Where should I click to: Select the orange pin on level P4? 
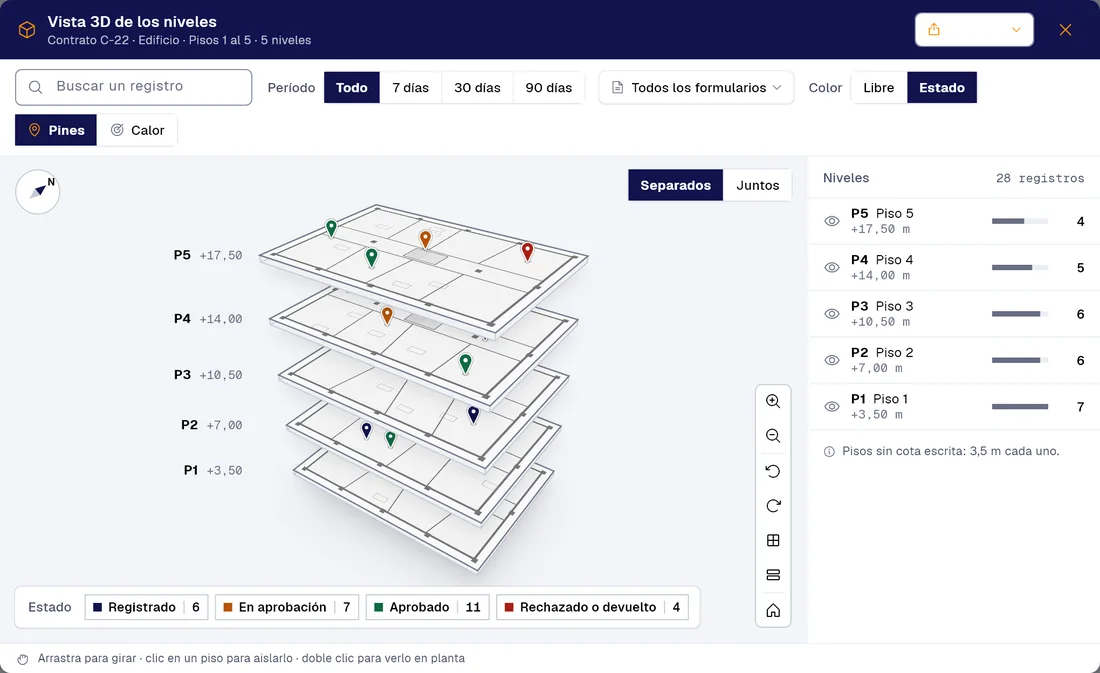pyautogui.click(x=387, y=315)
